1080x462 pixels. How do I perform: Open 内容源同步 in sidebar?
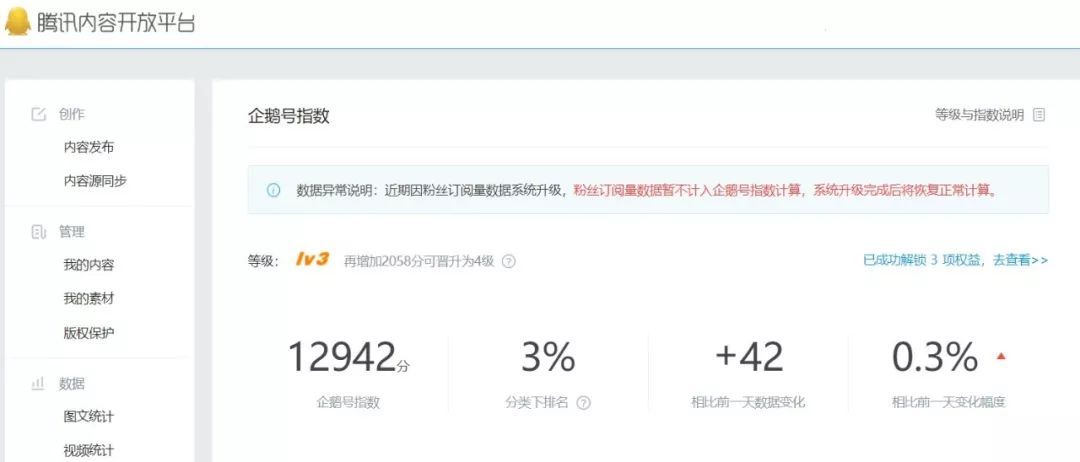[95, 181]
